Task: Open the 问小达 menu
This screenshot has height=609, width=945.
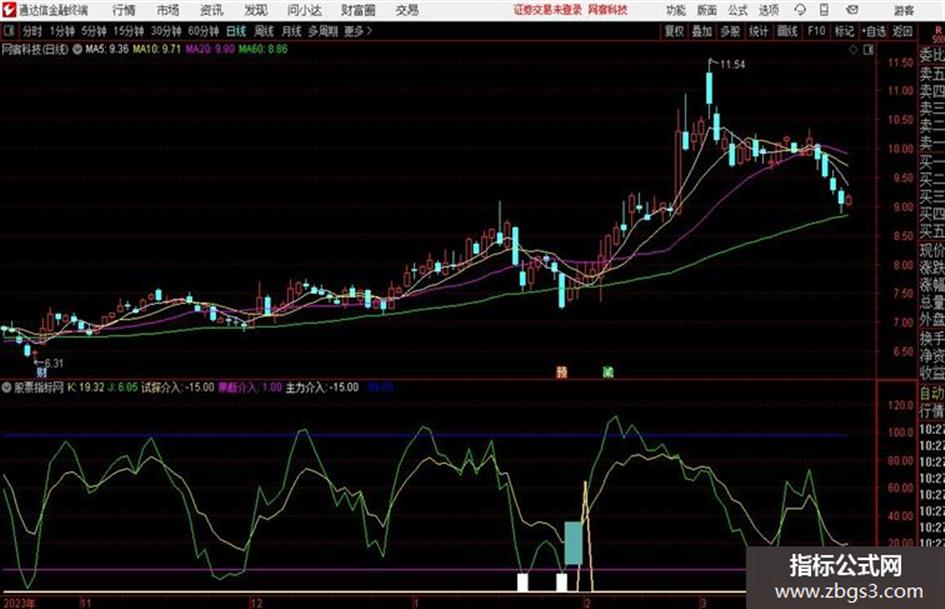Action: [x=304, y=10]
